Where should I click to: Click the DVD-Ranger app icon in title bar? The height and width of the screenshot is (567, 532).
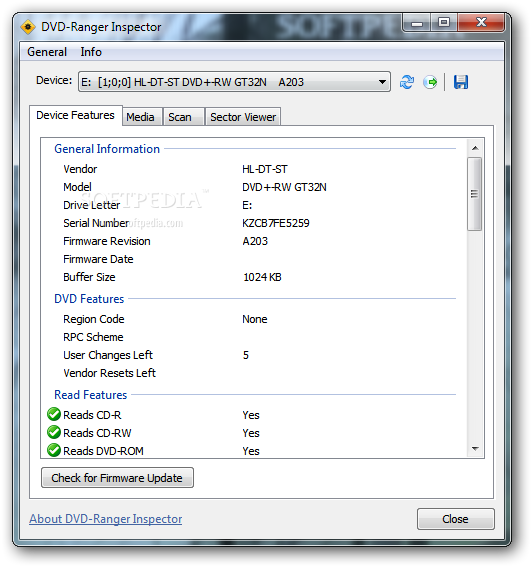(28, 27)
